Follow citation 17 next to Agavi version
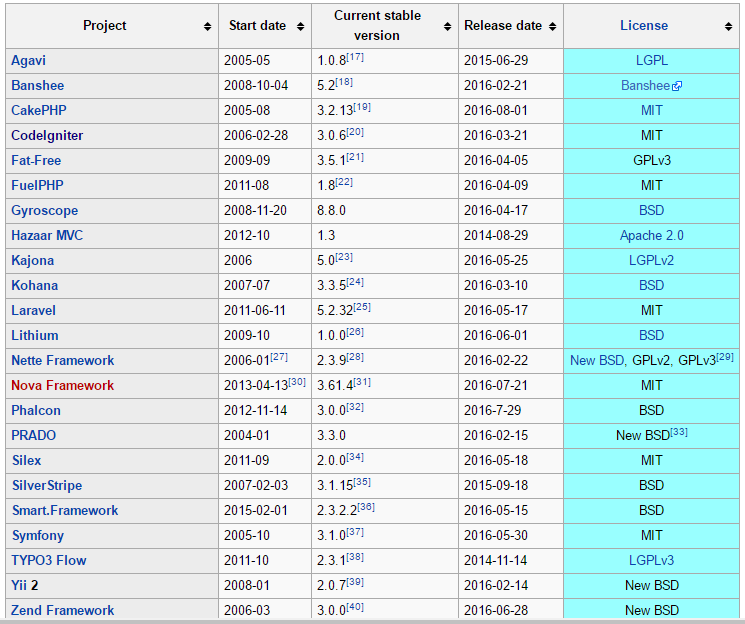This screenshot has height=624, width=745. click(x=355, y=57)
